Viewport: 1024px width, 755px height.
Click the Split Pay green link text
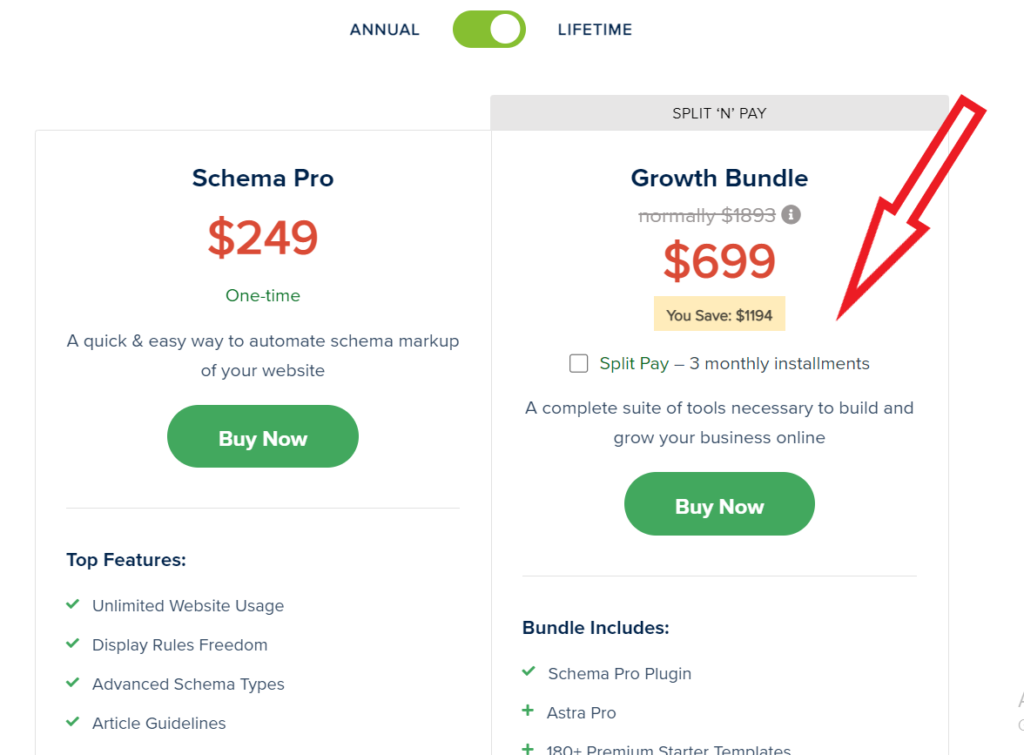tap(634, 363)
